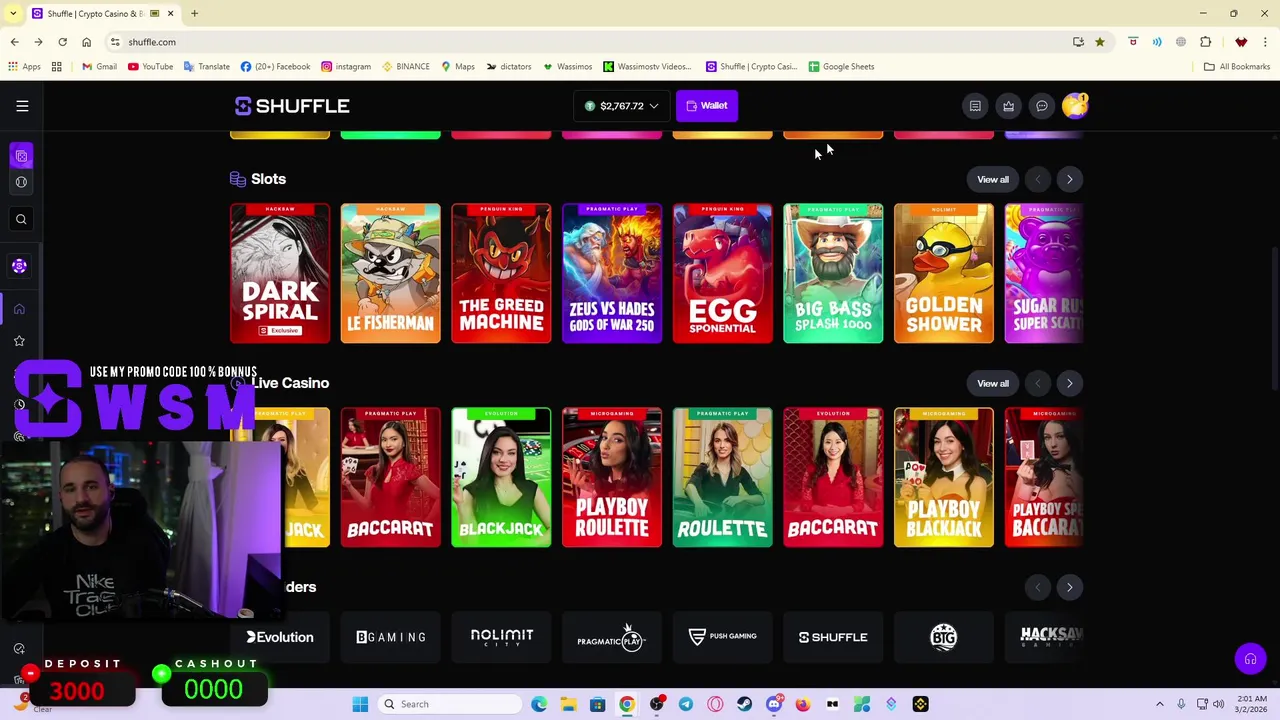Open File Explorer from the taskbar
1280x720 pixels.
(x=568, y=704)
